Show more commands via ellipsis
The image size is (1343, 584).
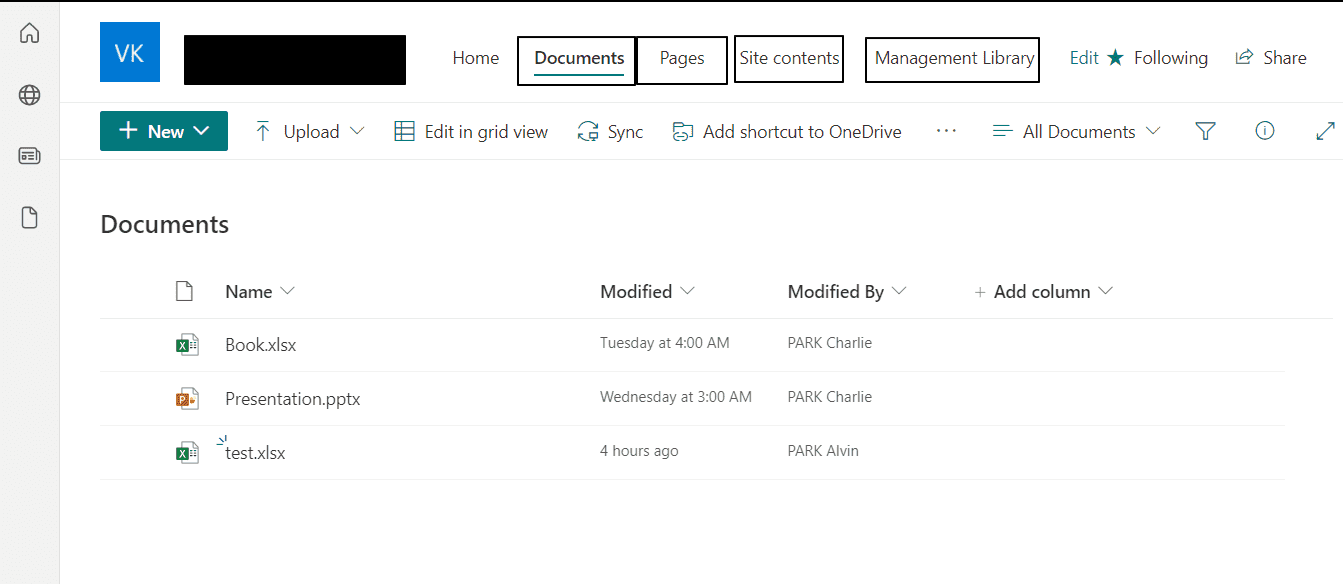point(946,131)
